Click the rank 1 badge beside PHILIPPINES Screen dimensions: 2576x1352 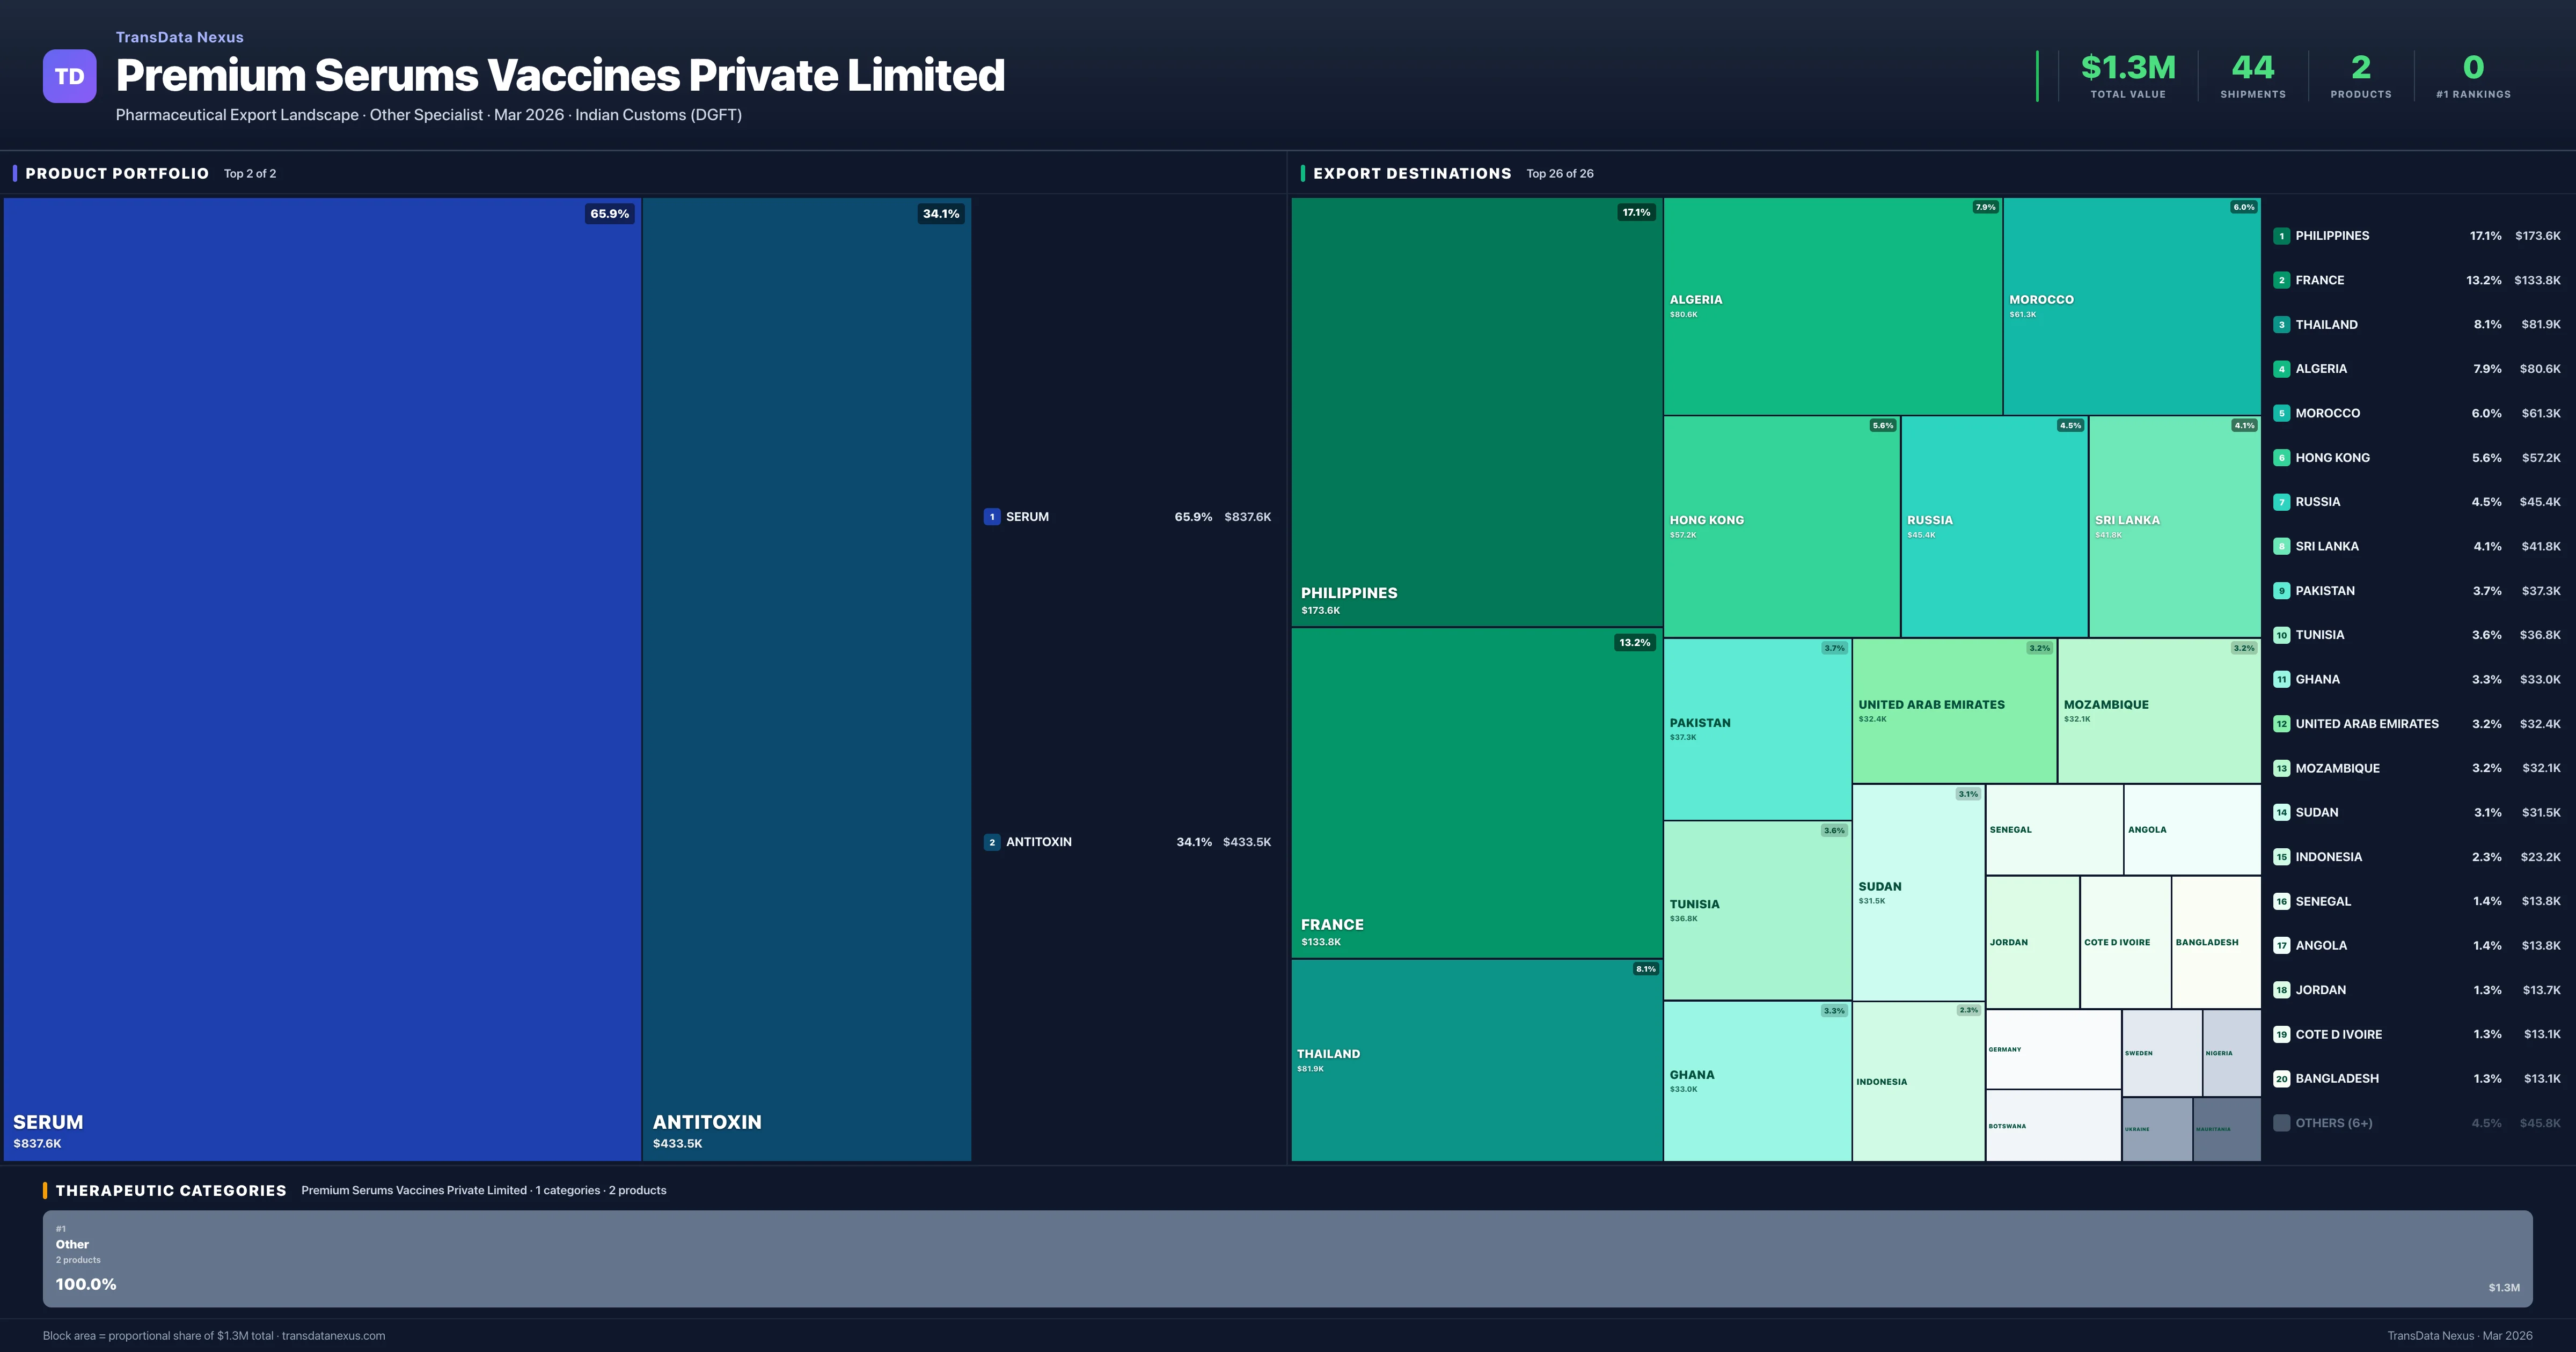[x=2281, y=236]
